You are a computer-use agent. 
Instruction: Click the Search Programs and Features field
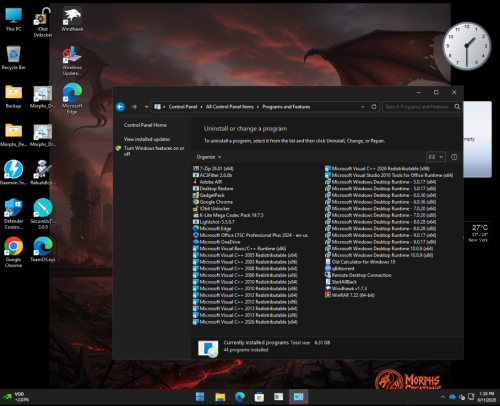(418, 107)
